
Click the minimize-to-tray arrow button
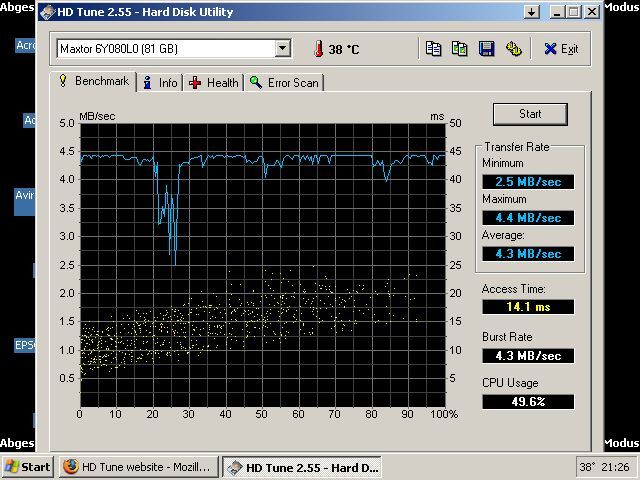(x=531, y=11)
